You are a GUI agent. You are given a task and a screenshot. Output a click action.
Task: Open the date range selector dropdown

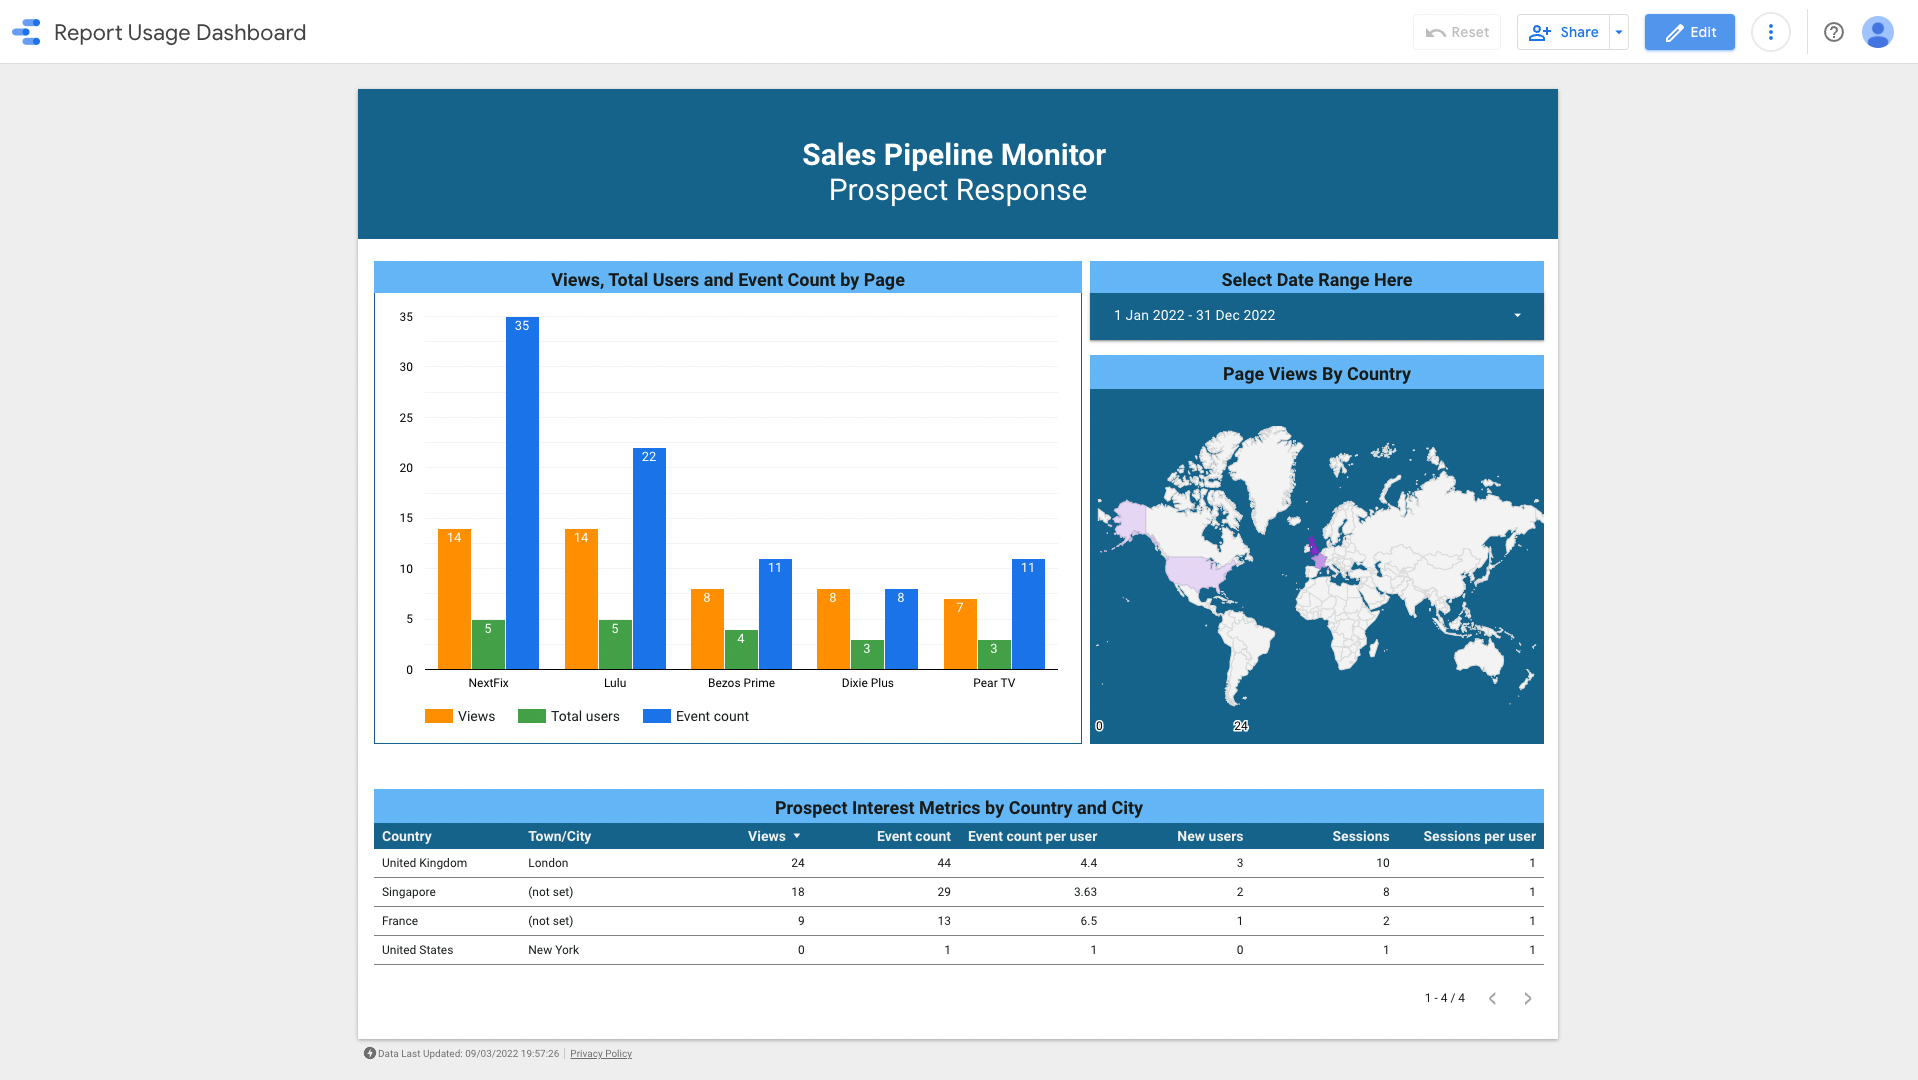1316,315
